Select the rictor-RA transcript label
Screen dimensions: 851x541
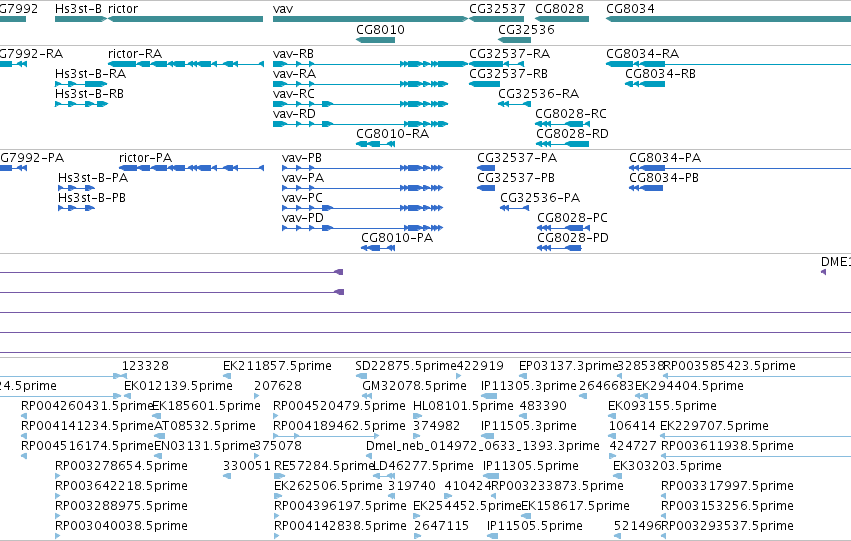135,54
